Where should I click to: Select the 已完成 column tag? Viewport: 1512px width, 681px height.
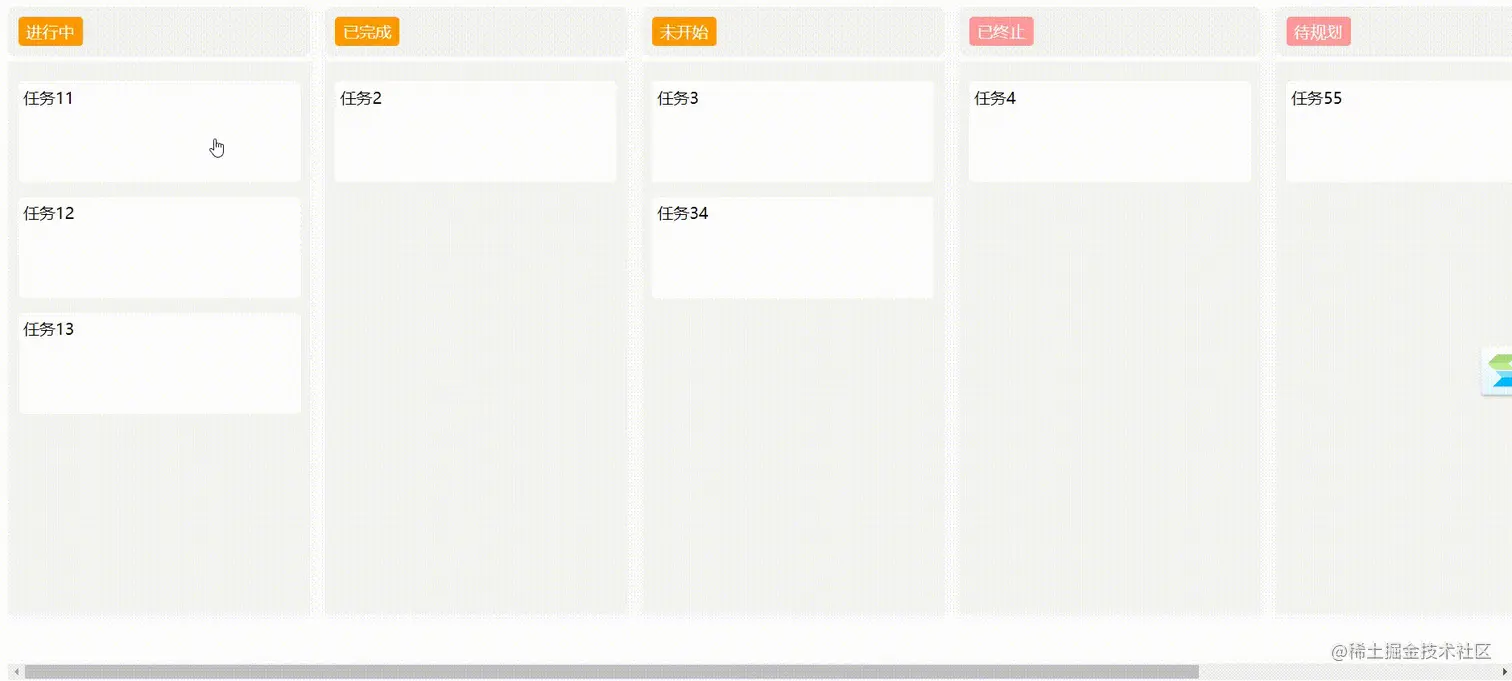pos(367,32)
